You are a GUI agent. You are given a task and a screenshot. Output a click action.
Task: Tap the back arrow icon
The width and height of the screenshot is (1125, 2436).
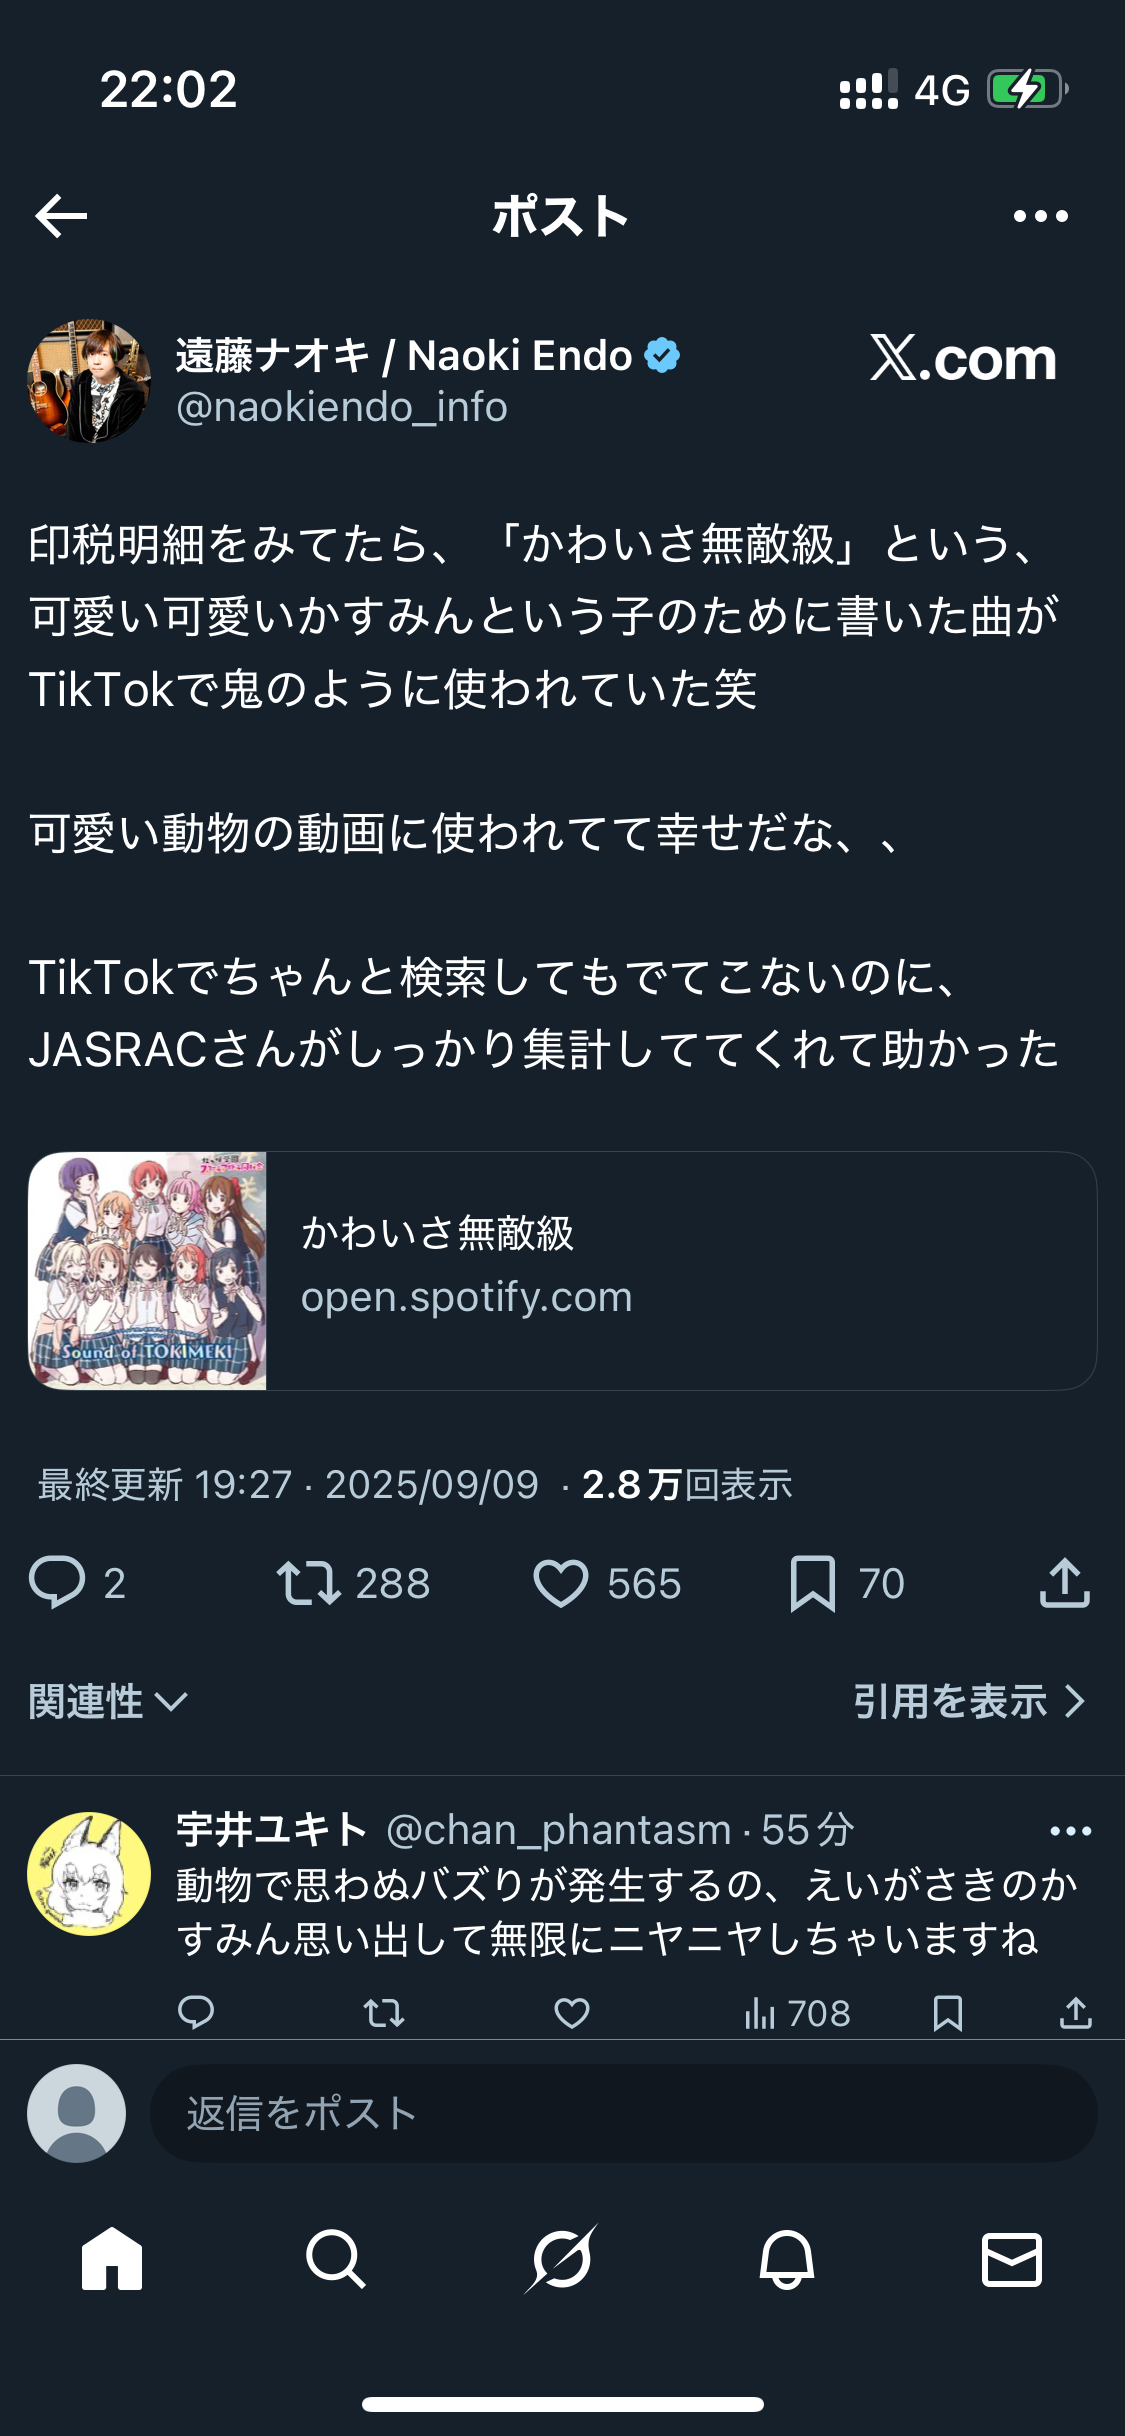[x=61, y=216]
